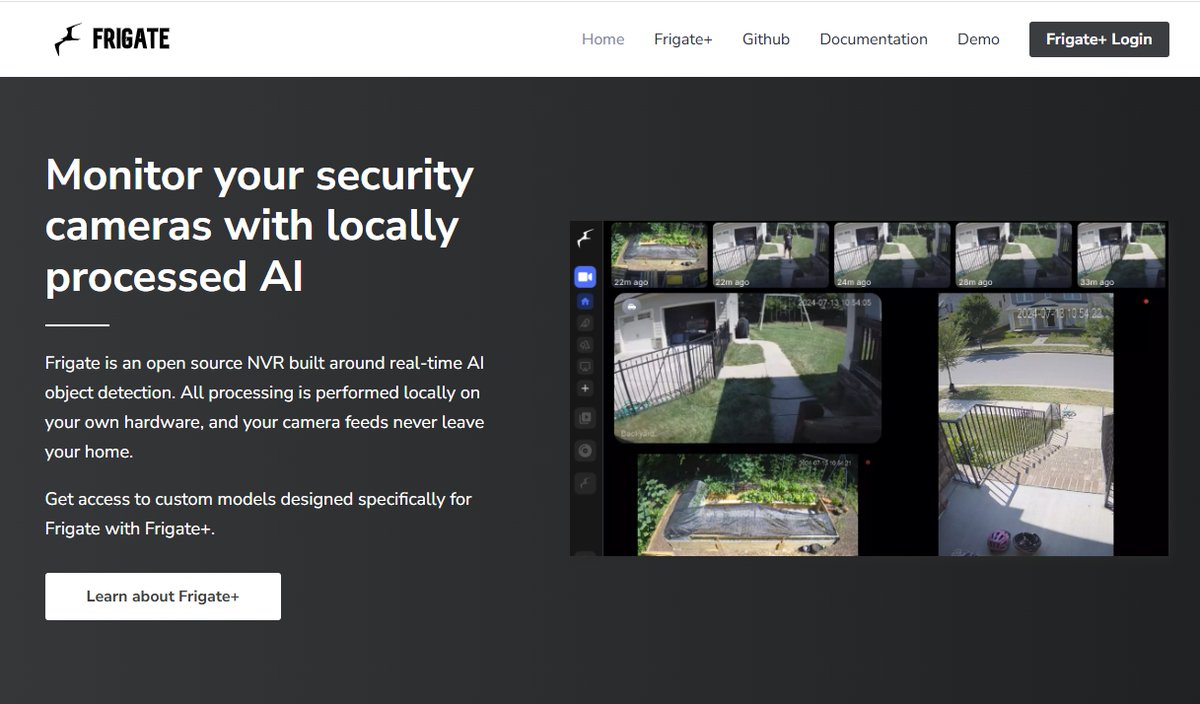The width and height of the screenshot is (1200, 704).
Task: Click the Frigate+ Login button
Action: [1099, 39]
